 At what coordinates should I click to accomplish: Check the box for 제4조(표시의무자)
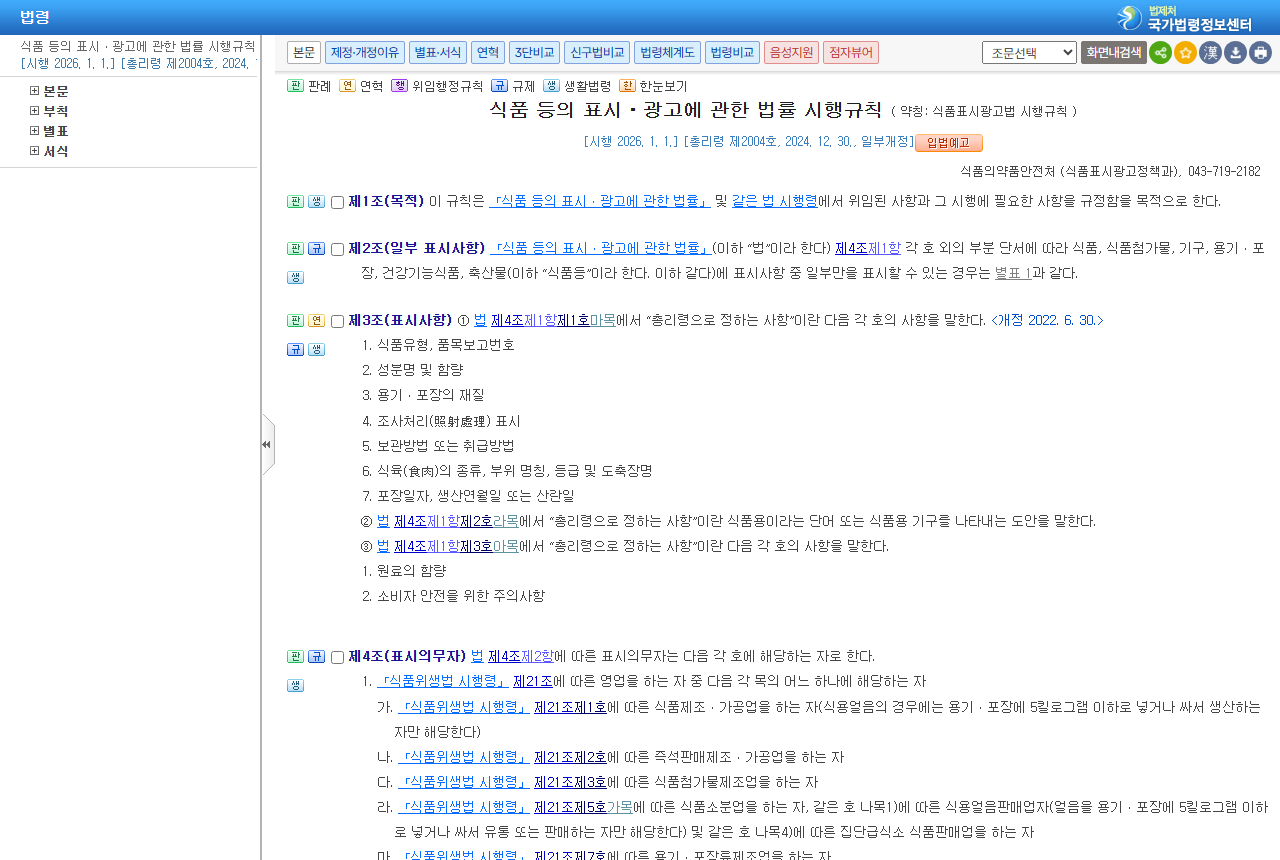(337, 657)
